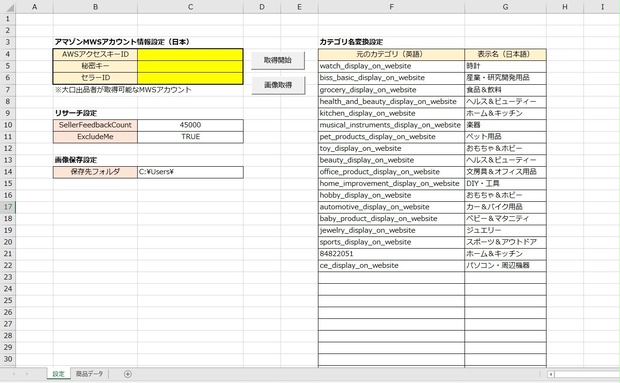The height and width of the screenshot is (383, 620).
Task: Select column header D
Action: coord(262,7)
